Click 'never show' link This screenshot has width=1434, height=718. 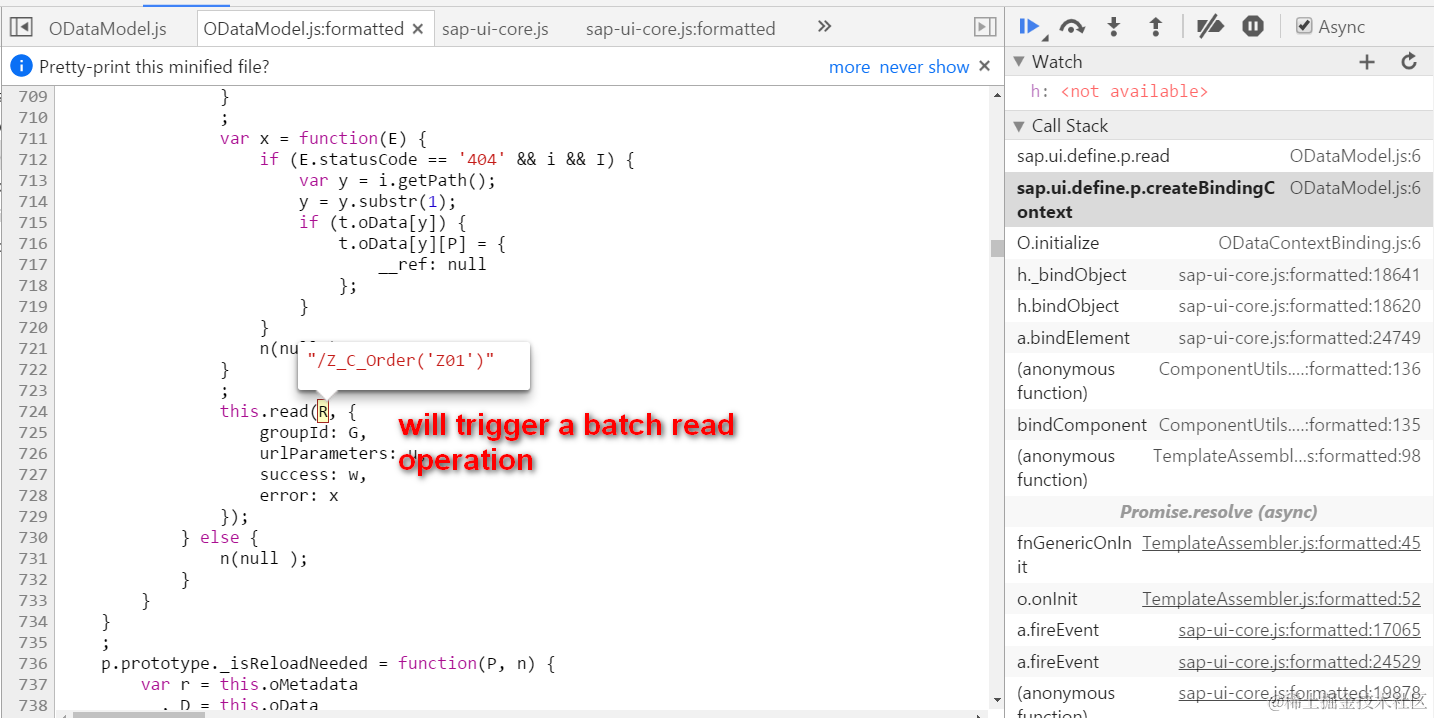click(924, 67)
